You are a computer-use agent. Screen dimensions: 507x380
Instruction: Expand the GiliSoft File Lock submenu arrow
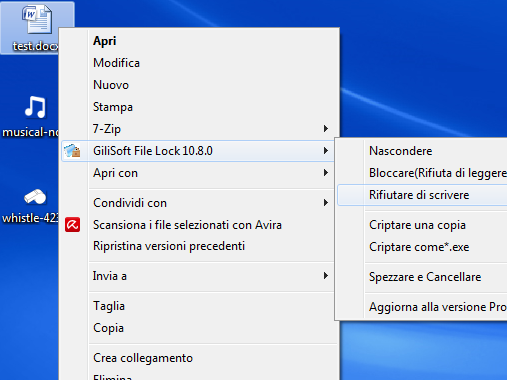click(x=326, y=151)
